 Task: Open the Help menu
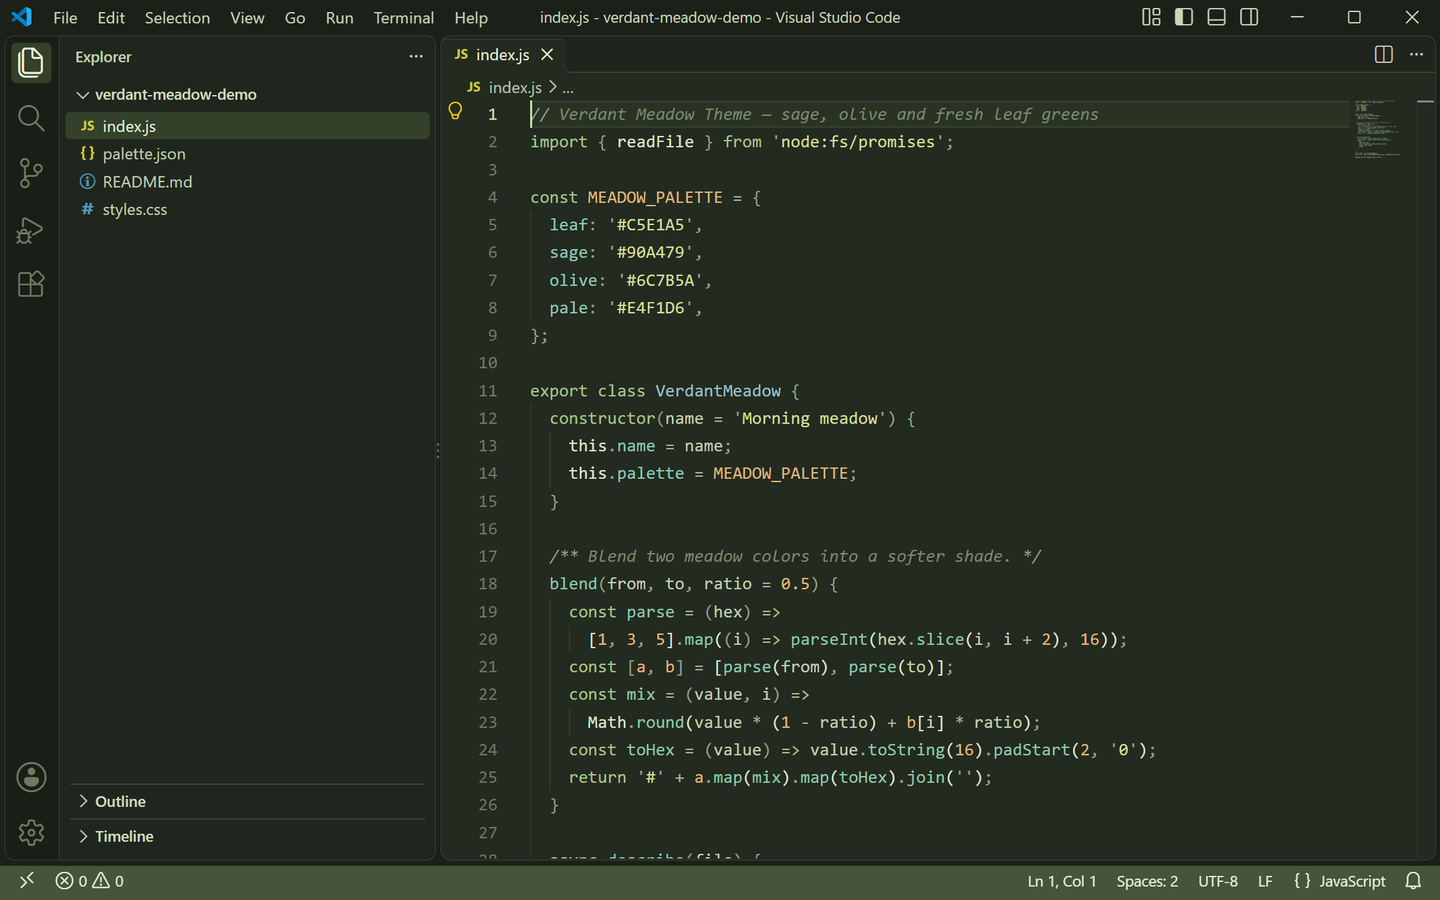(471, 18)
